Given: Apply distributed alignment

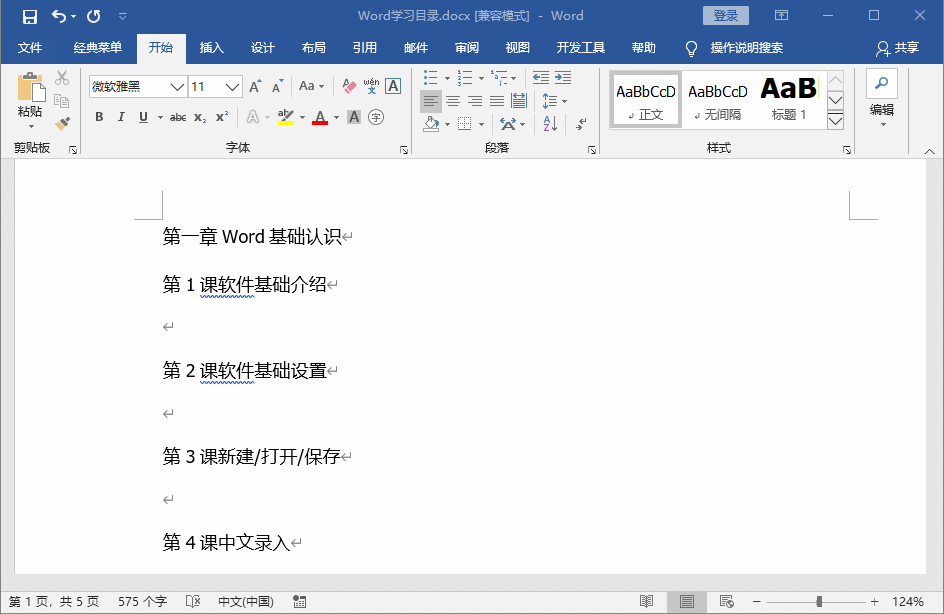Looking at the screenshot, I should point(519,101).
